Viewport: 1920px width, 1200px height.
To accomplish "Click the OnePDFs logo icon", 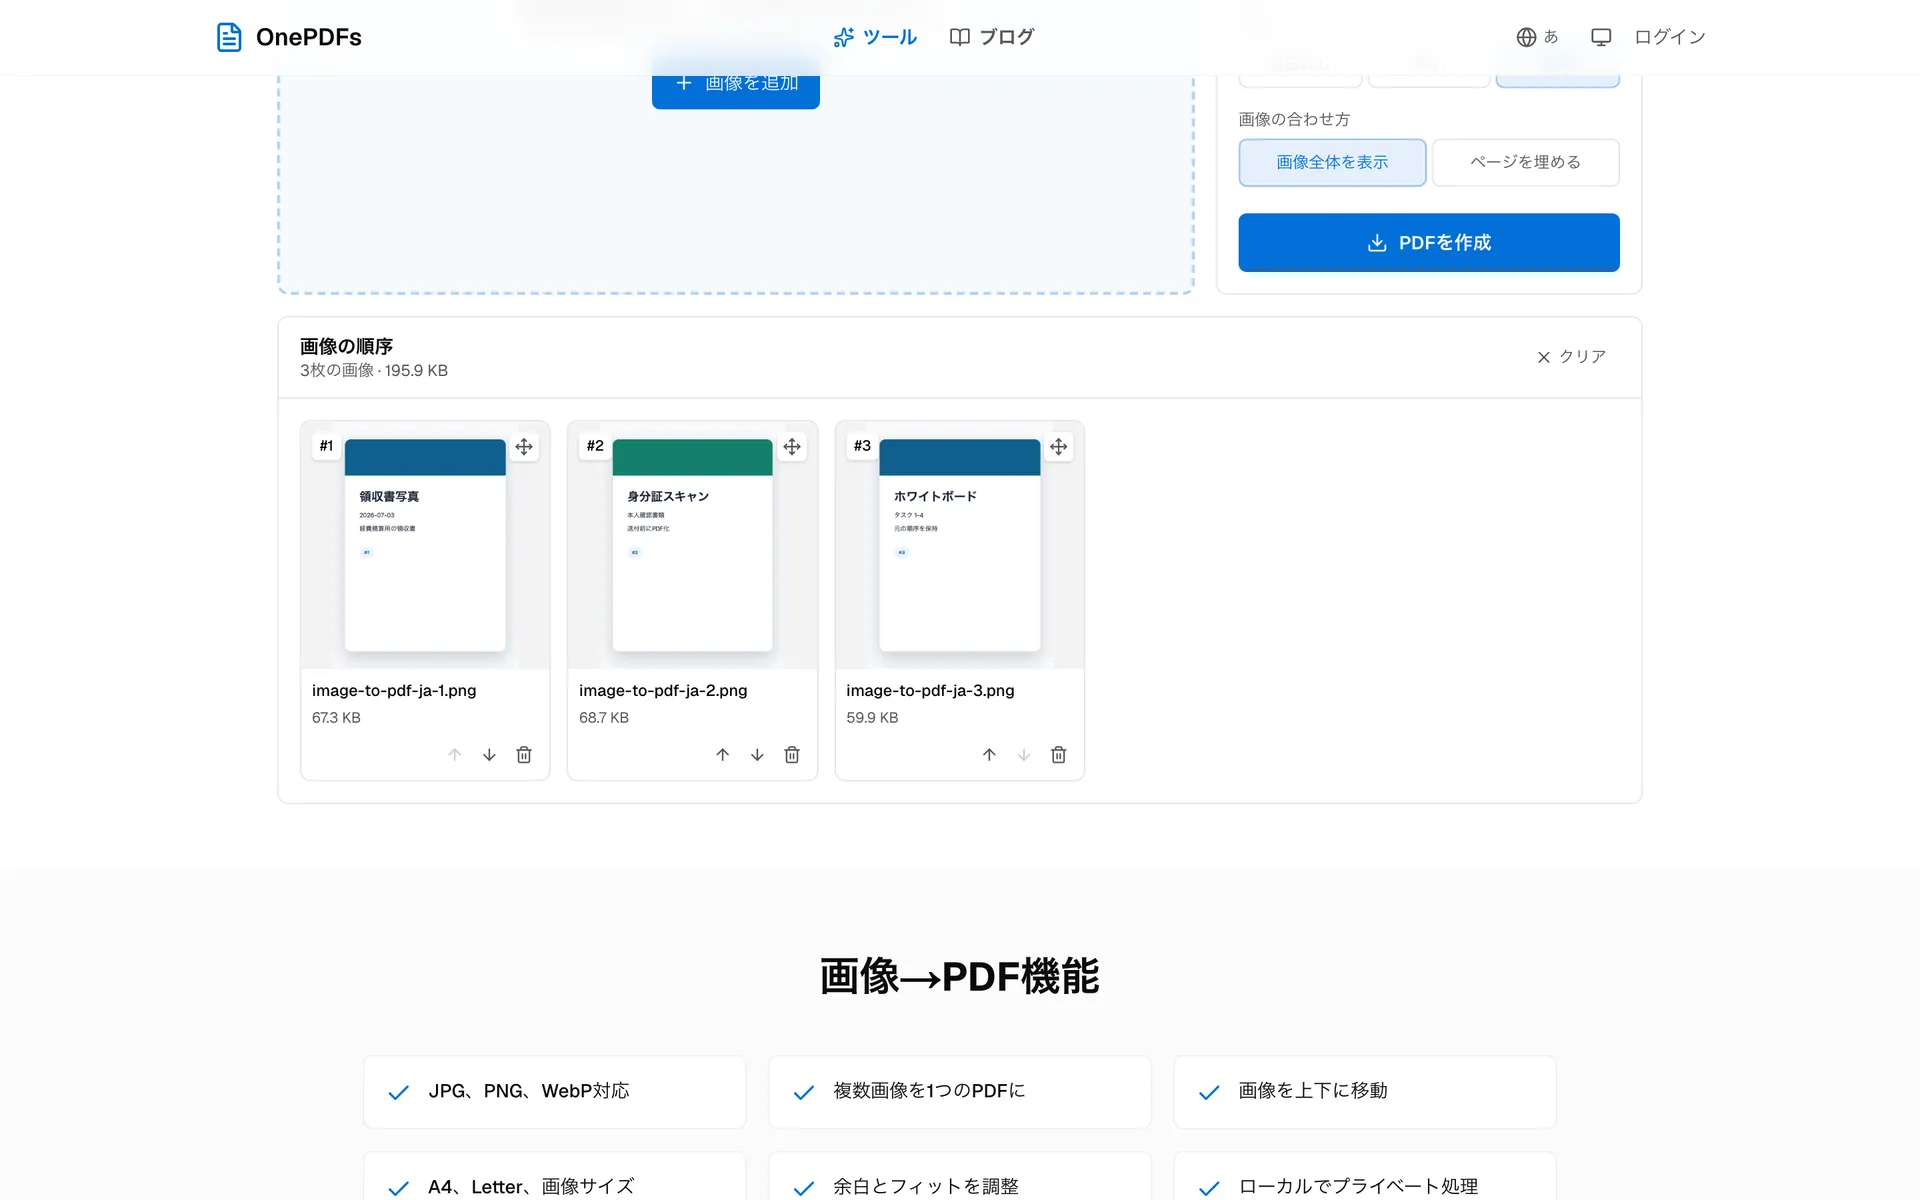I will [x=229, y=37].
